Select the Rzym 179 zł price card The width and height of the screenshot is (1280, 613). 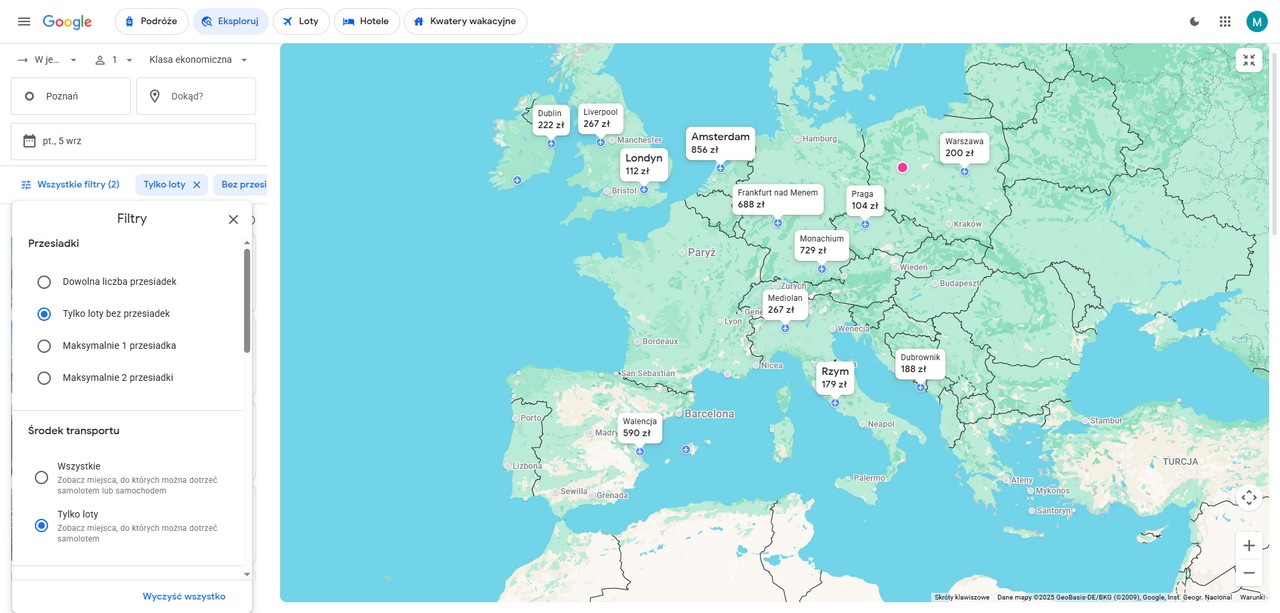click(835, 377)
